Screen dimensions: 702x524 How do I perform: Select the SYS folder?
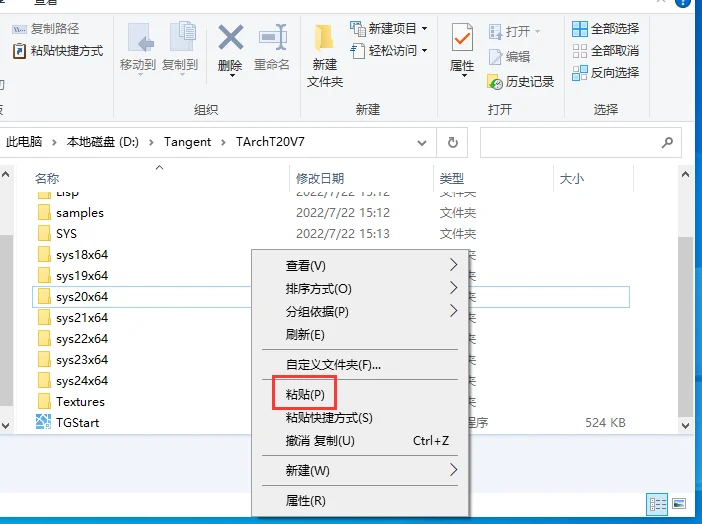coord(66,234)
